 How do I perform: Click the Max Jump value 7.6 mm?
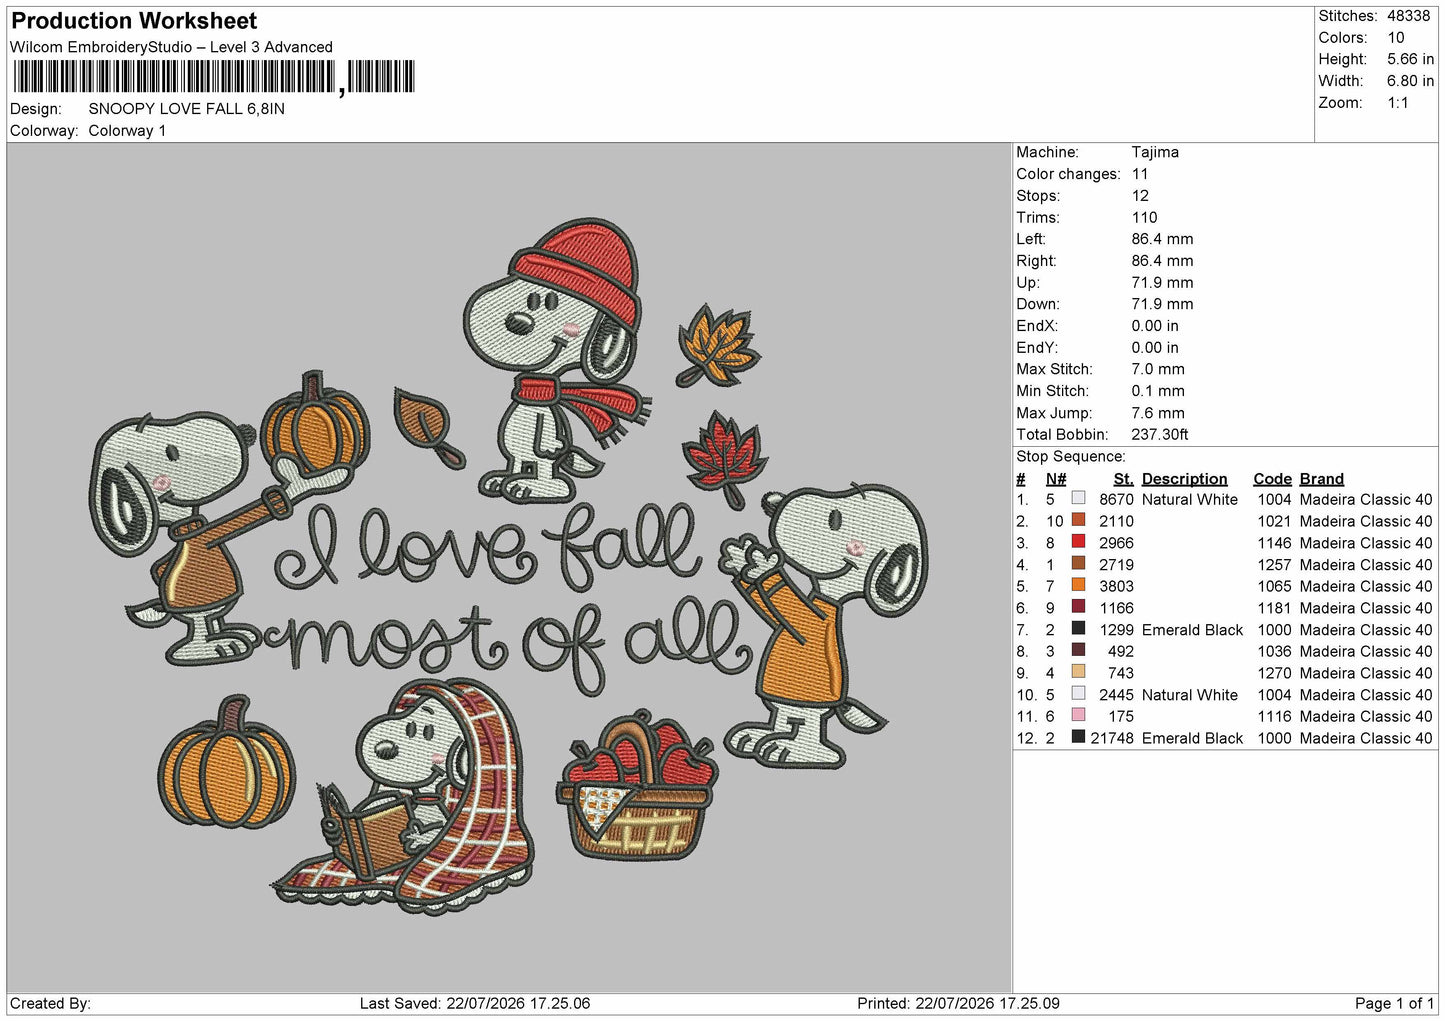tap(1158, 413)
